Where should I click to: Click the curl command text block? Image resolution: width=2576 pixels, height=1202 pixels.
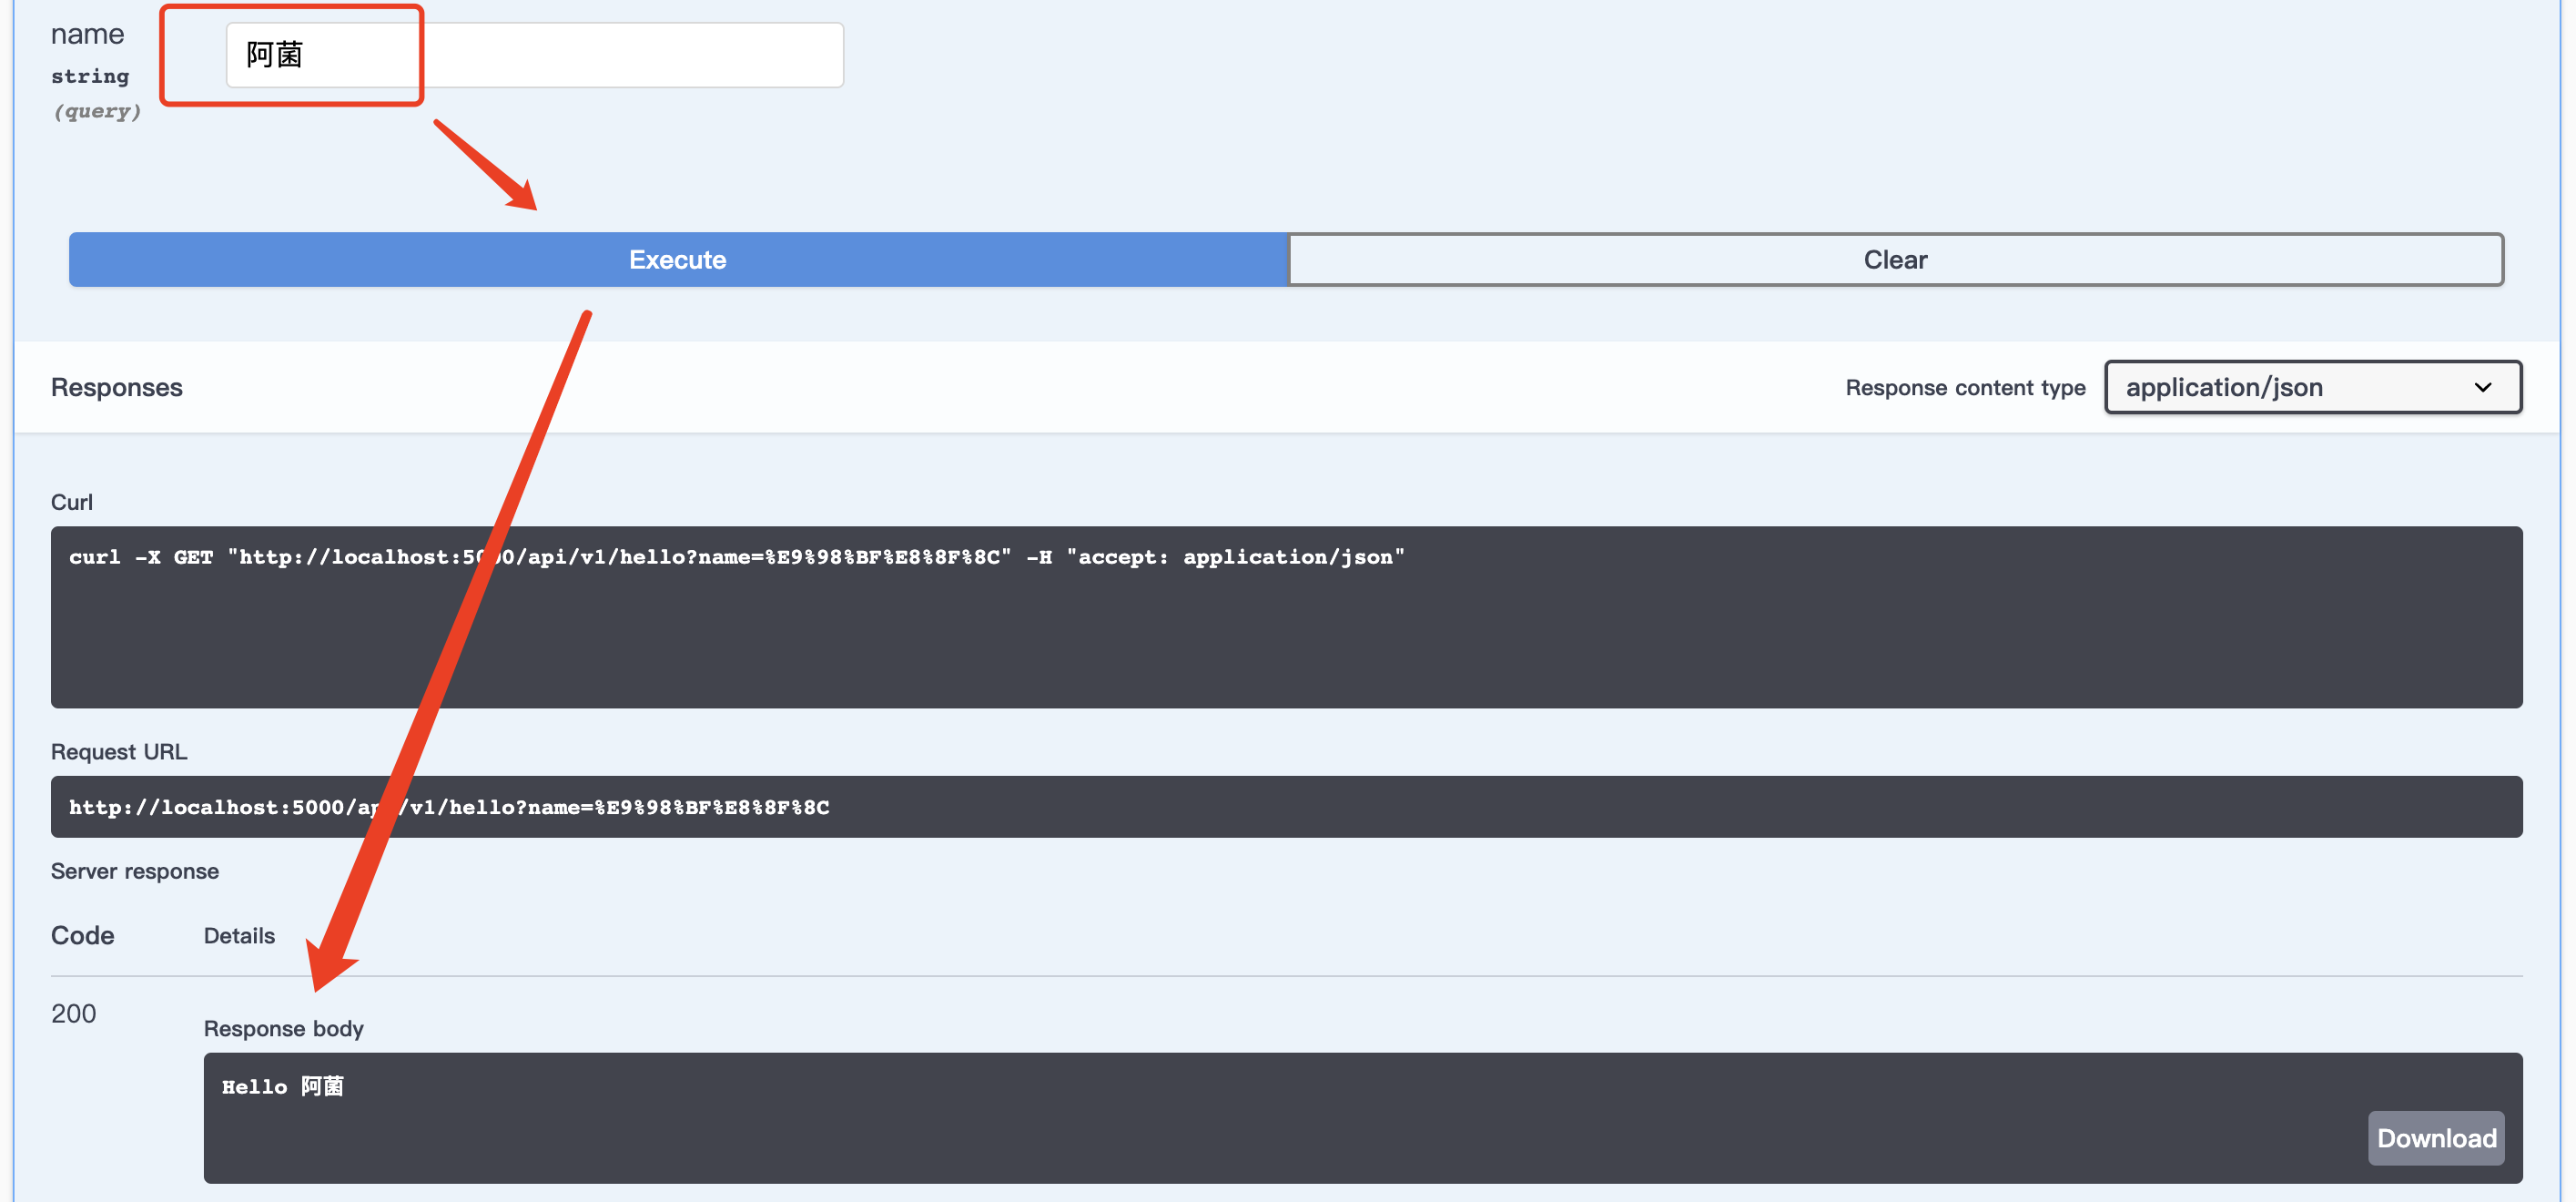[x=1286, y=617]
